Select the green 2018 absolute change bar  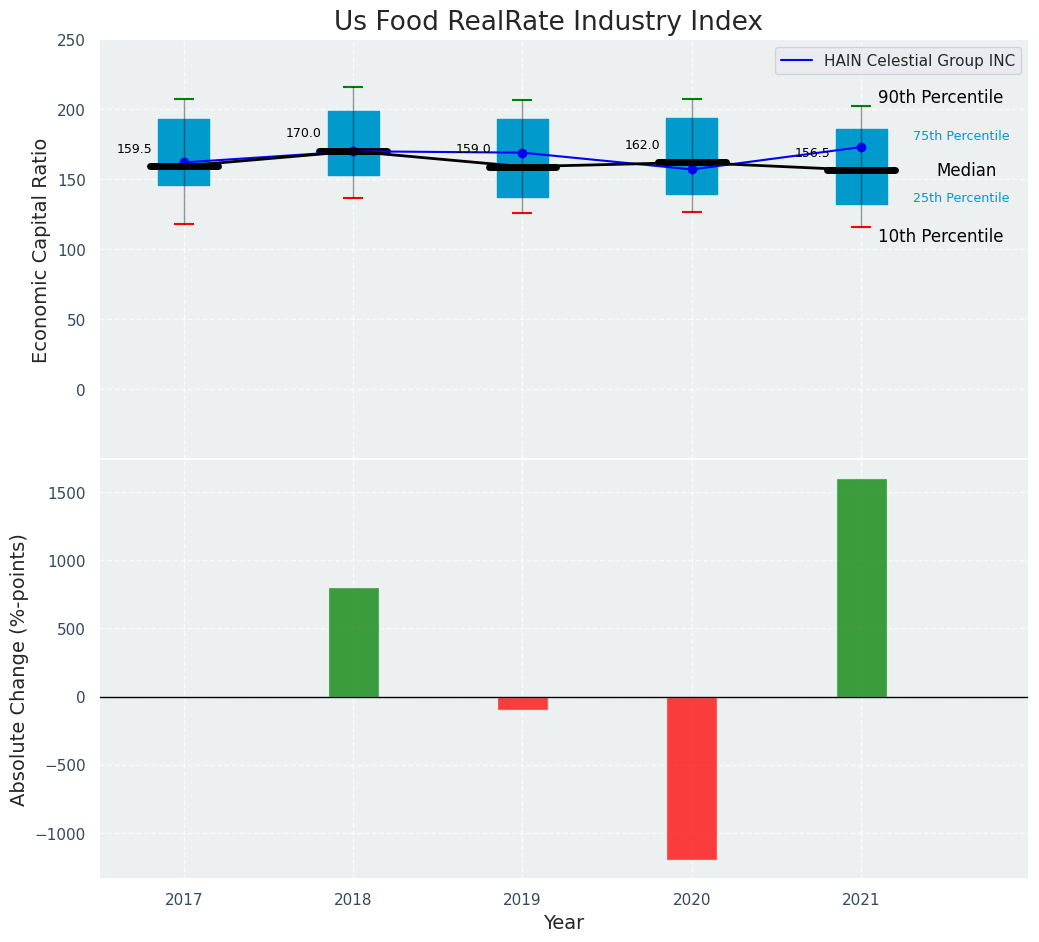pyautogui.click(x=354, y=642)
